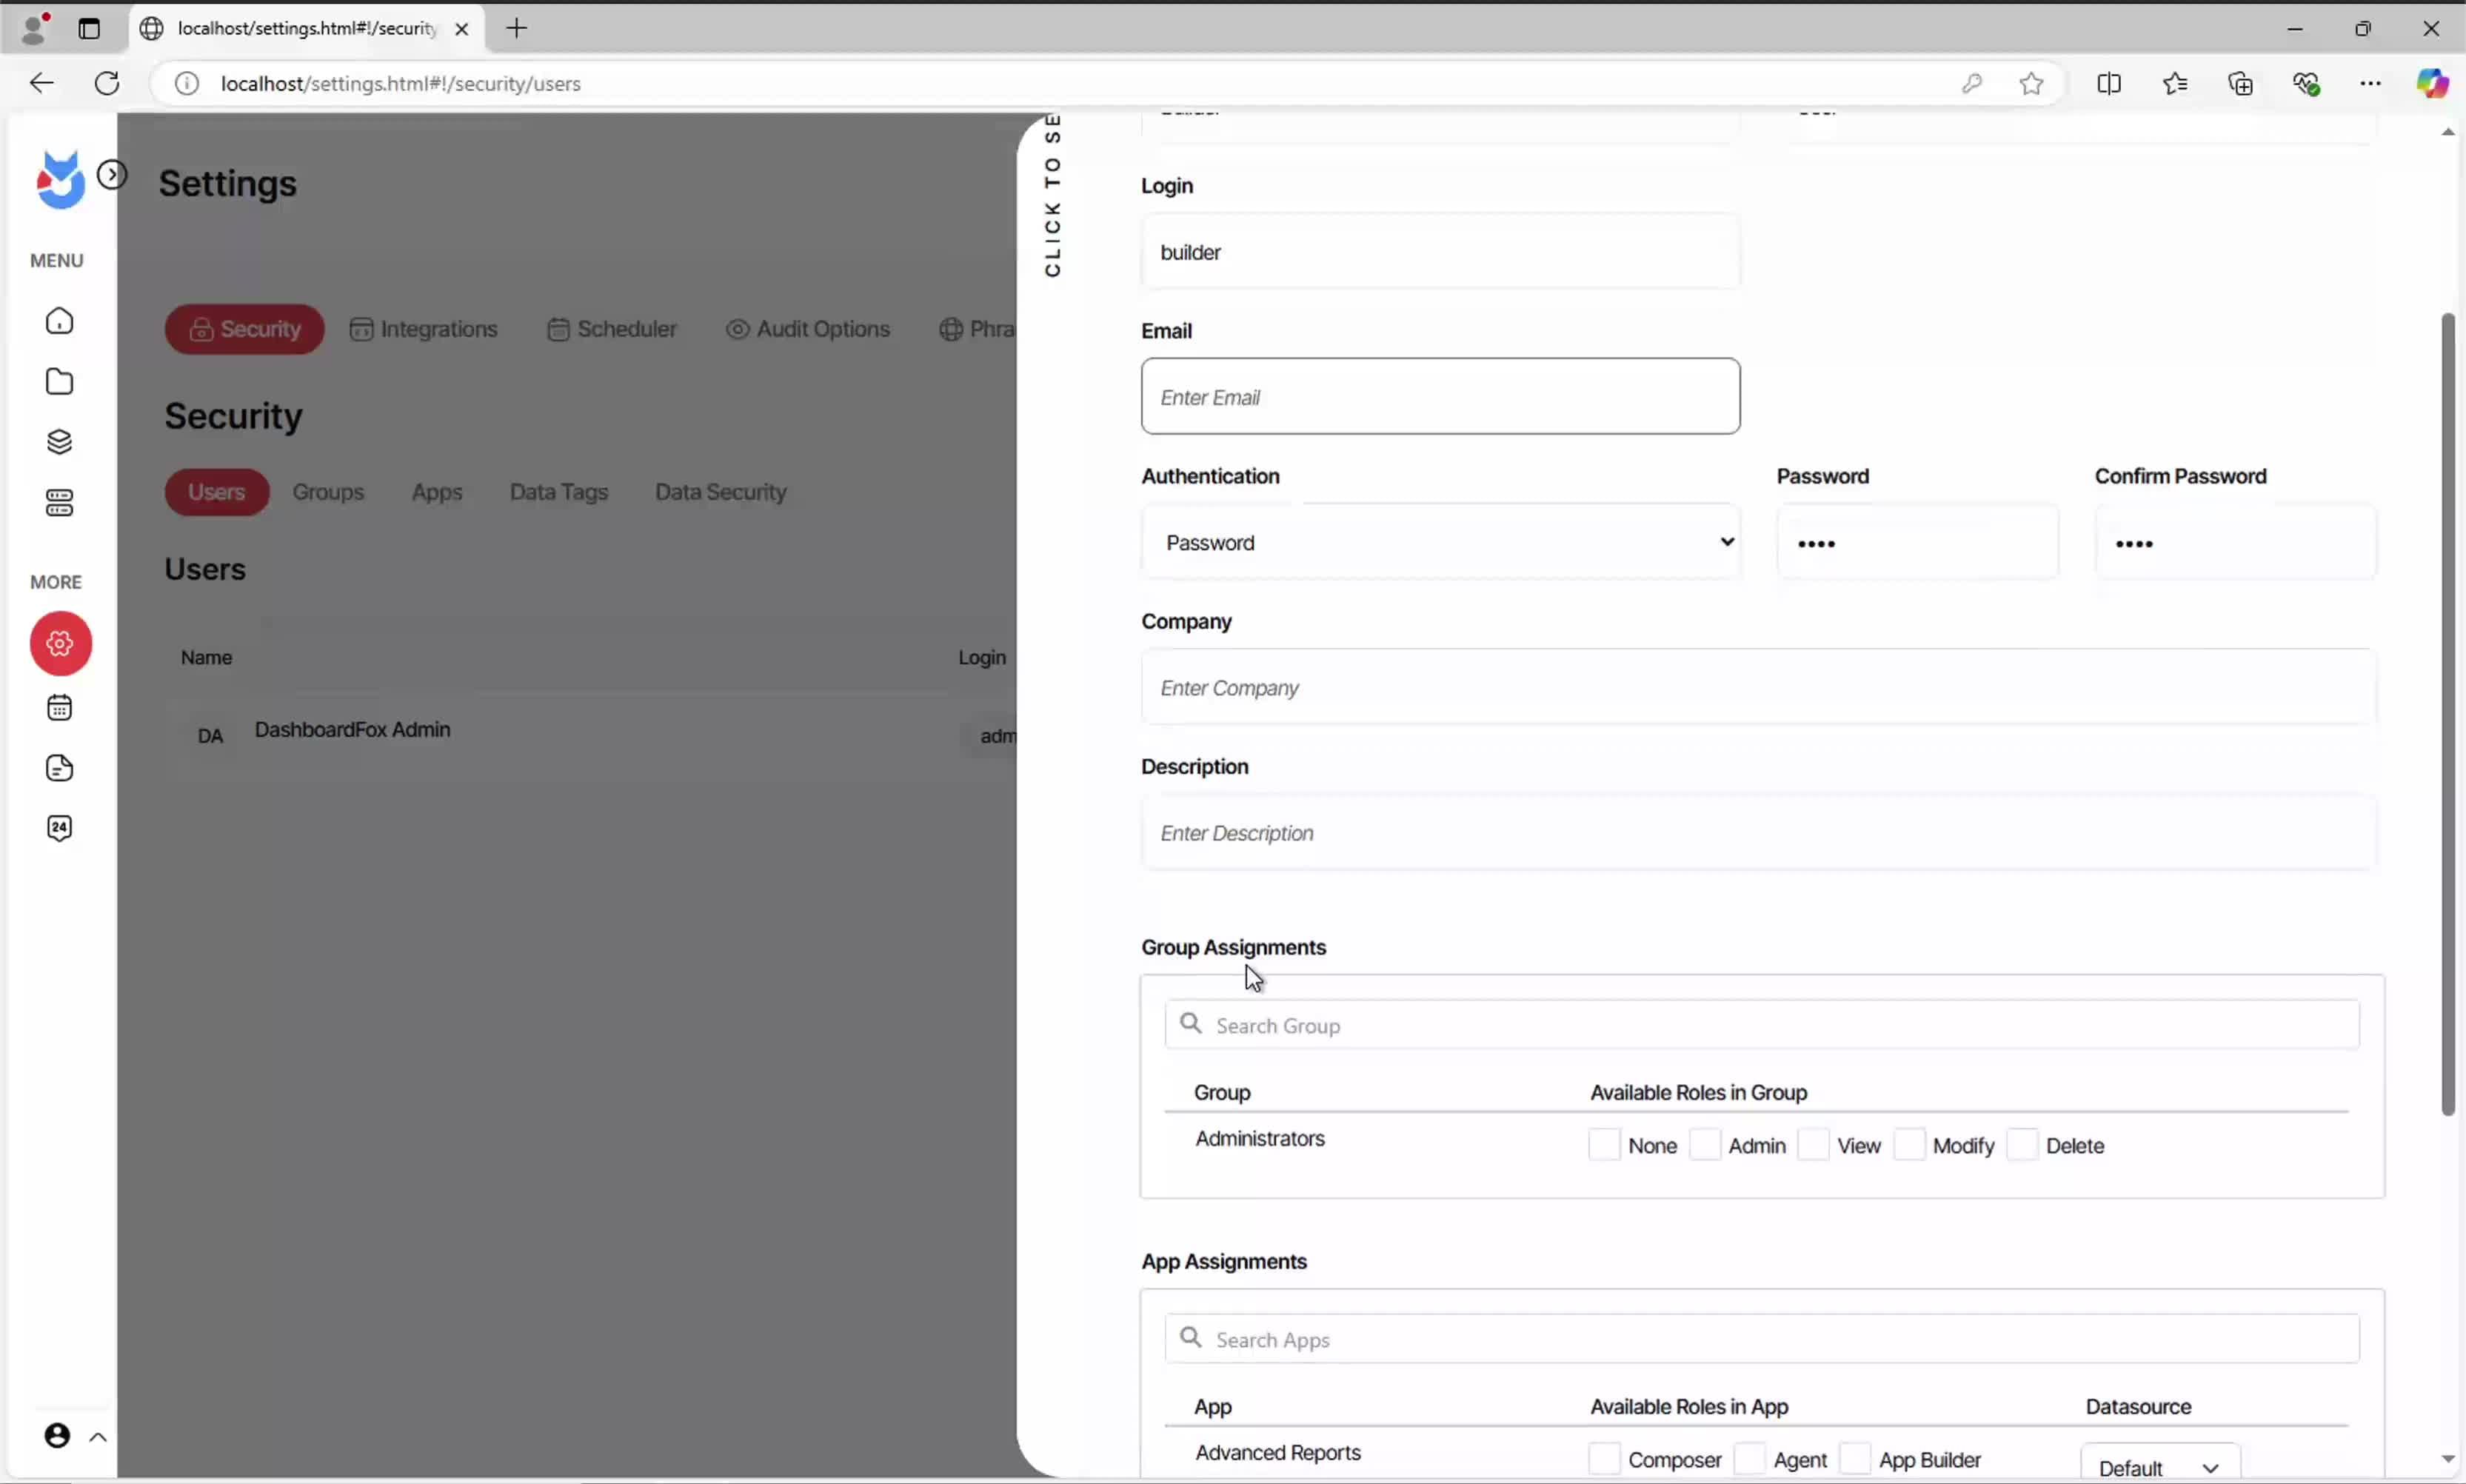Click the 24 support icon in sidebar
This screenshot has width=2466, height=1484.
coord(60,828)
